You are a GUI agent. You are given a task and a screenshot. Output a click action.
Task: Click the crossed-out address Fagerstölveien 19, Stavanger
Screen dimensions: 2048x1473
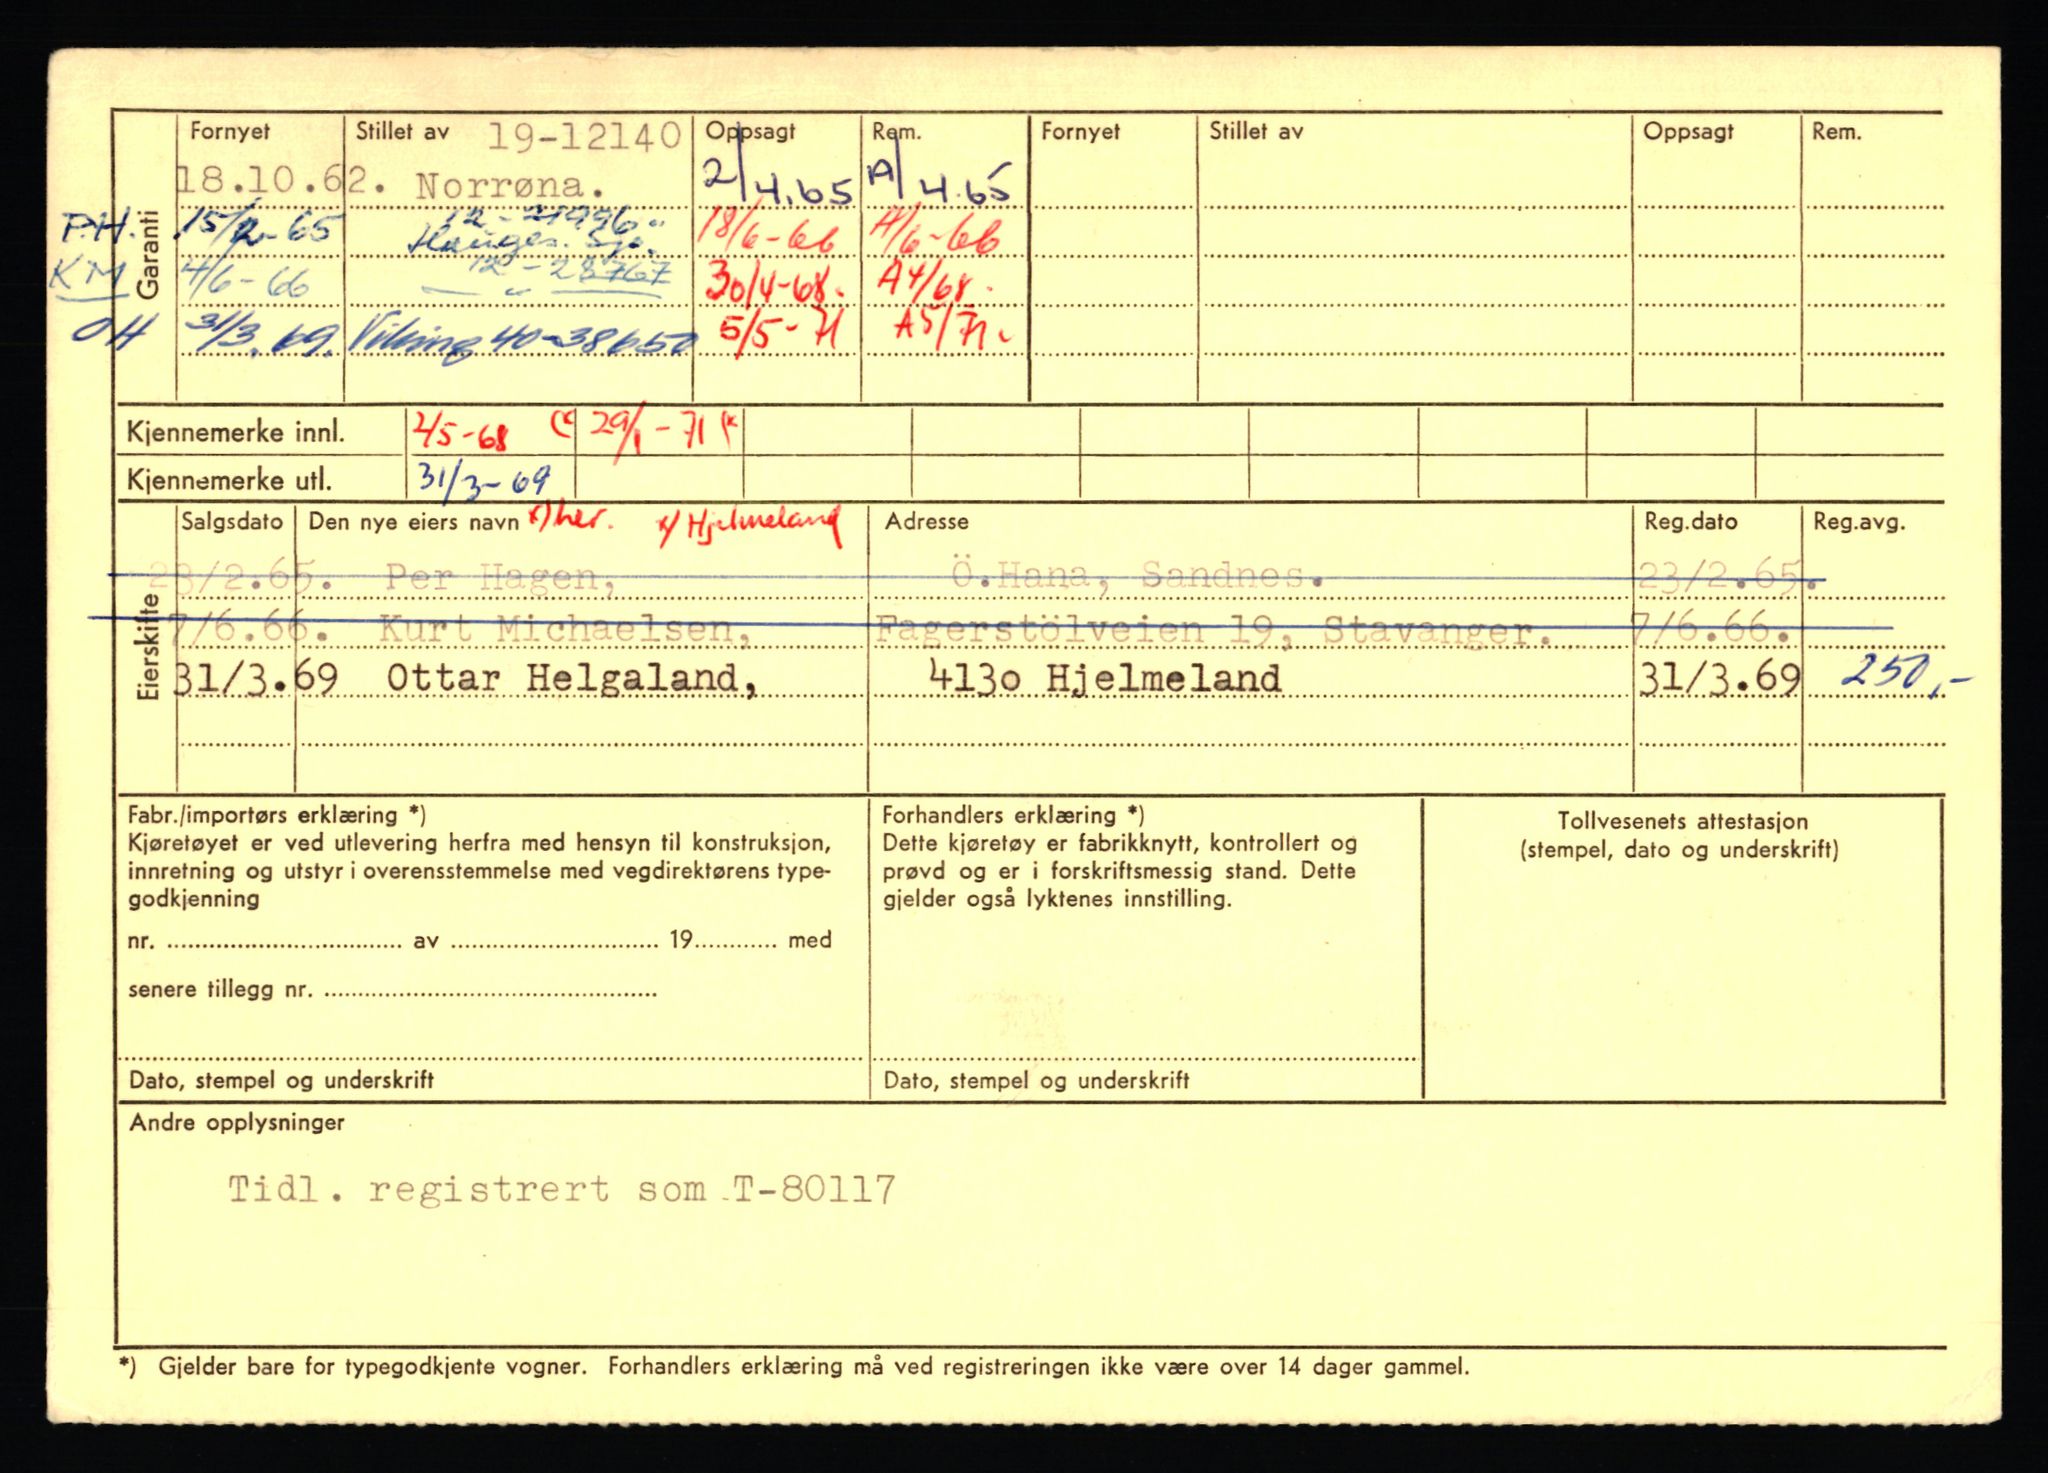tap(1214, 630)
